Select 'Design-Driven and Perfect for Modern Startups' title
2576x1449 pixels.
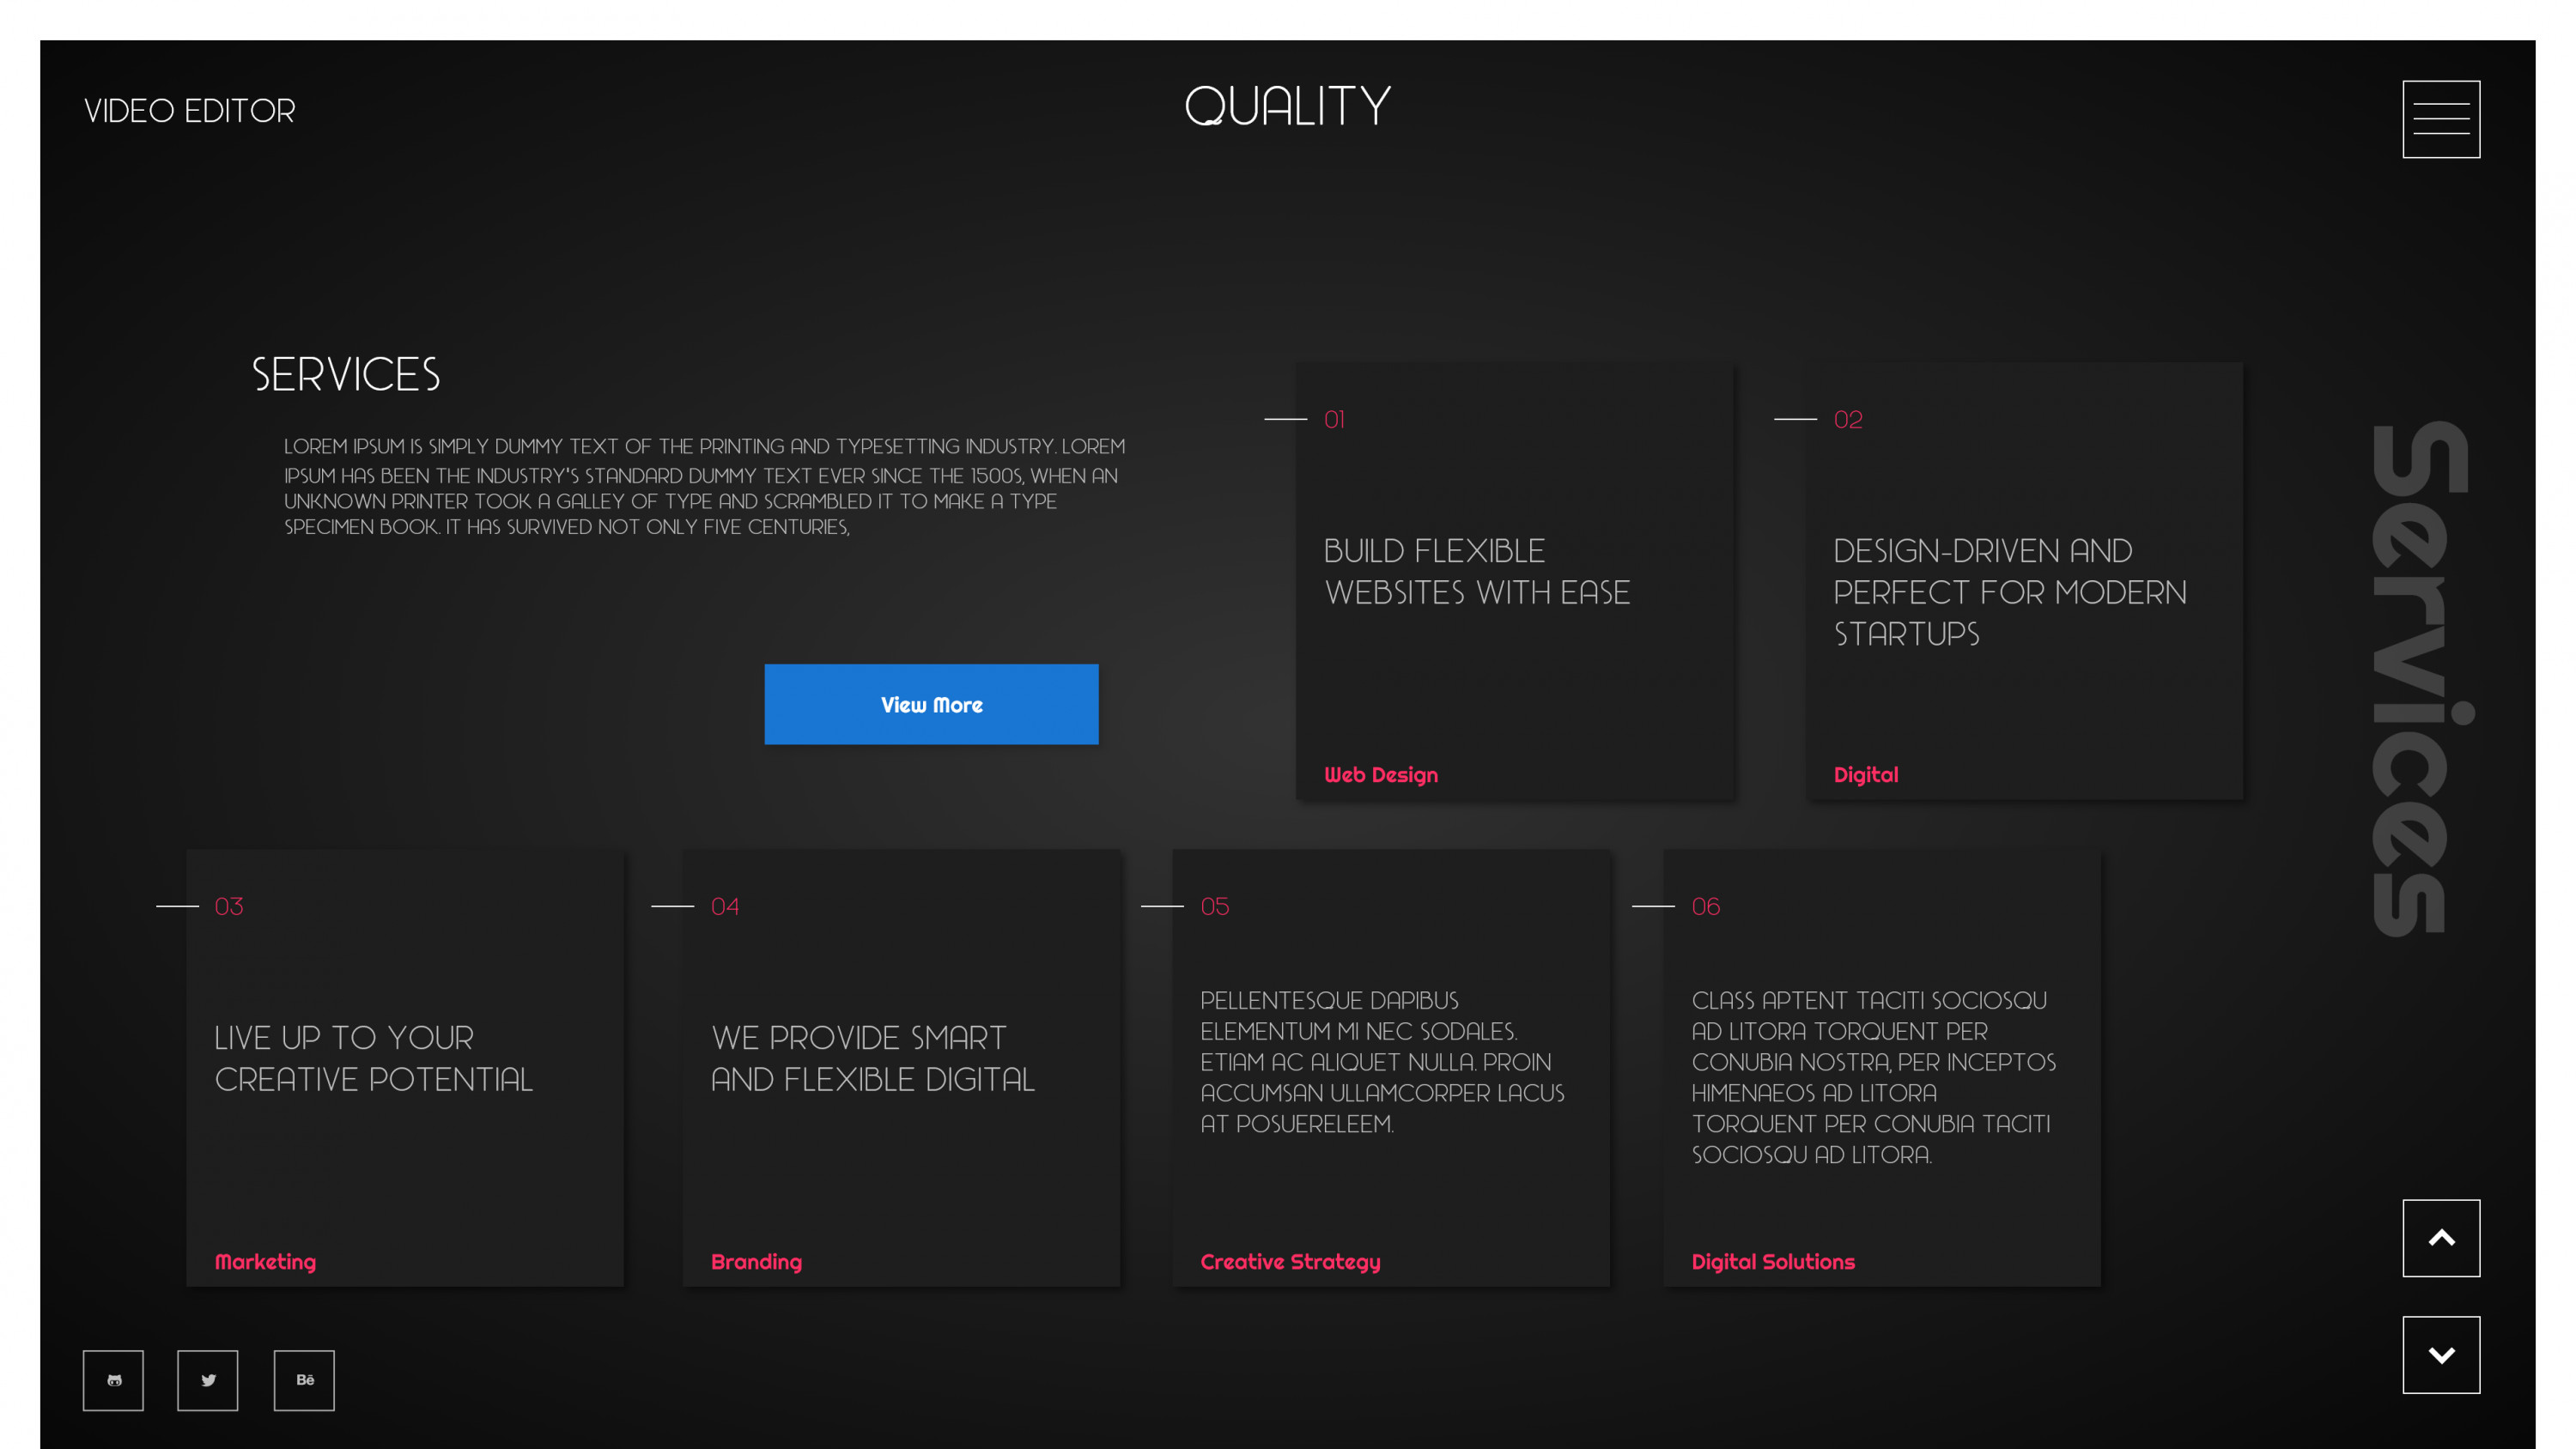tap(2010, 592)
